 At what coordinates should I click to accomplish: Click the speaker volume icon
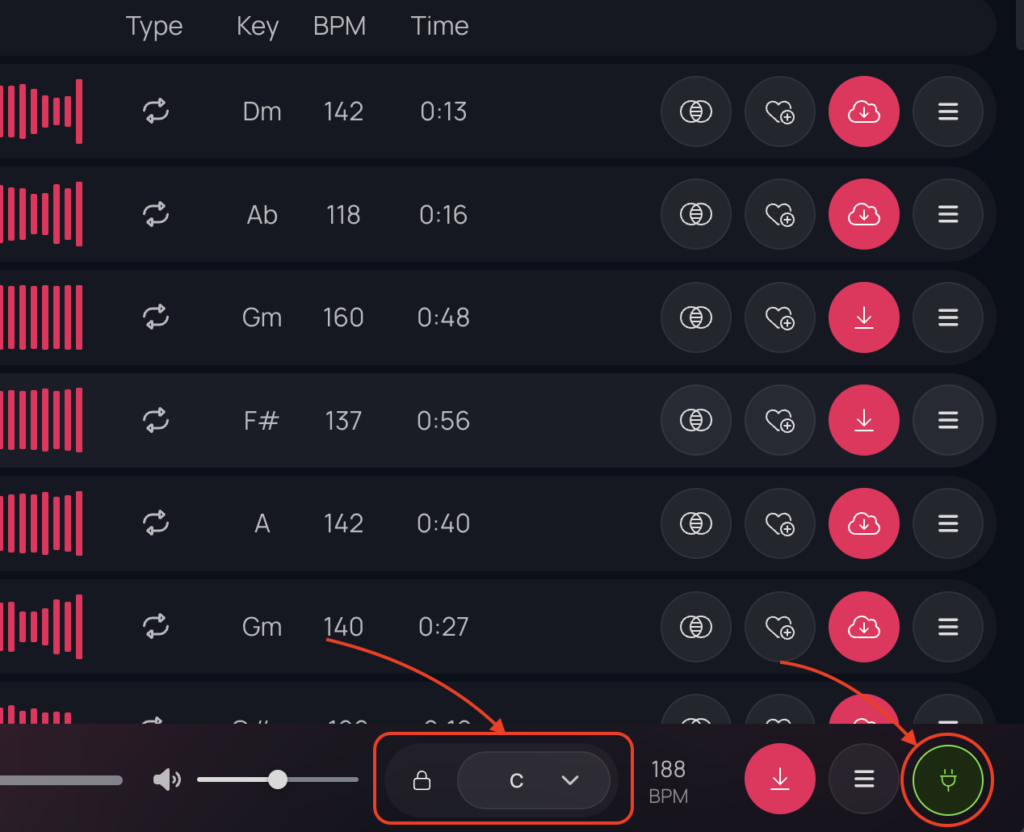(166, 779)
